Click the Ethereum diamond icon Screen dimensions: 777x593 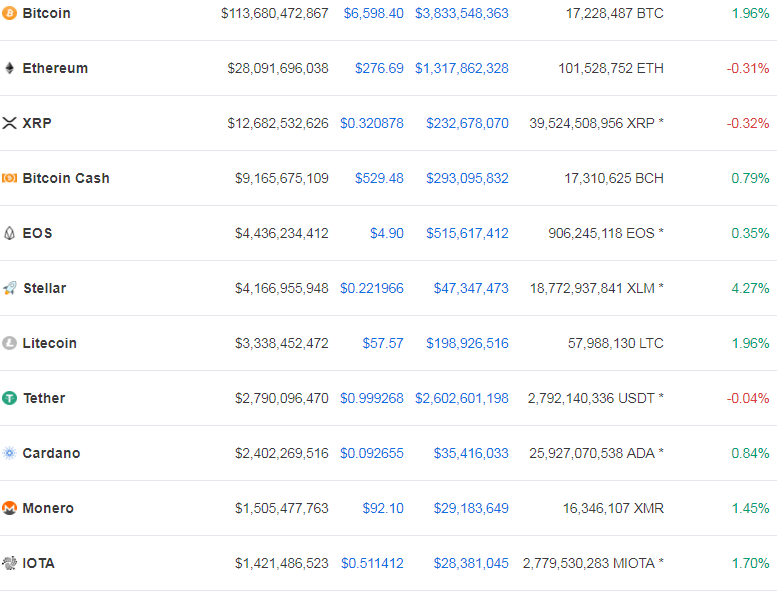(x=9, y=68)
